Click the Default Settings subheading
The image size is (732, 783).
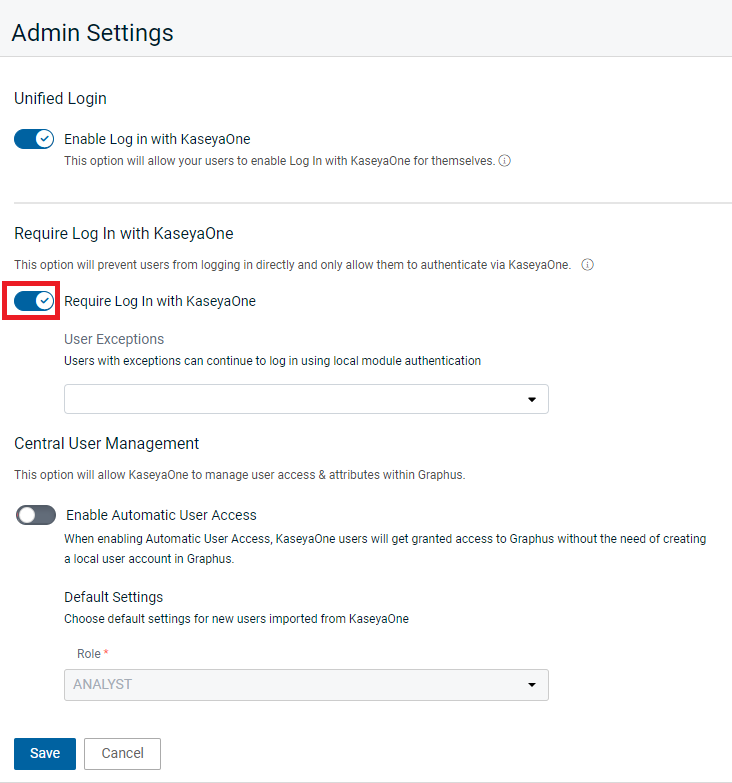[x=113, y=597]
